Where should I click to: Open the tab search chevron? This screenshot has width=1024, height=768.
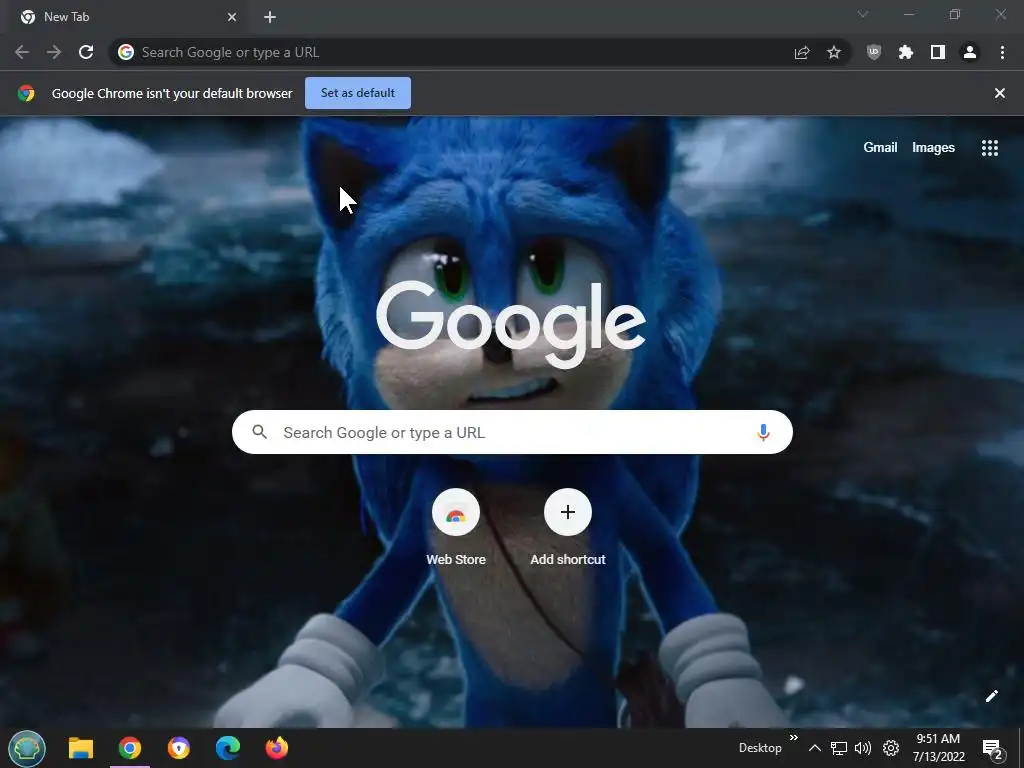pos(863,14)
